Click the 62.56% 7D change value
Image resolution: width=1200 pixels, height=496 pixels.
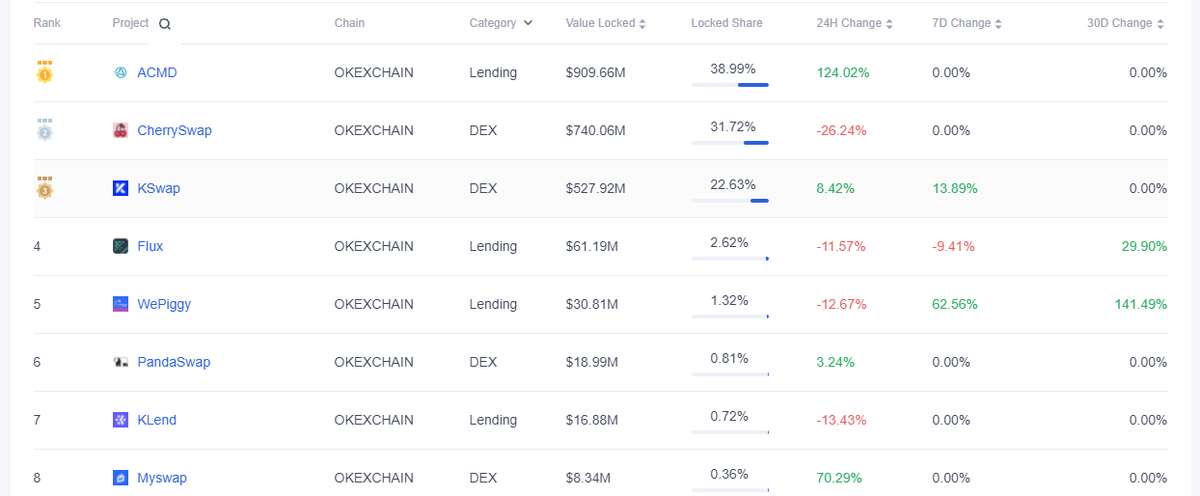[955, 304]
